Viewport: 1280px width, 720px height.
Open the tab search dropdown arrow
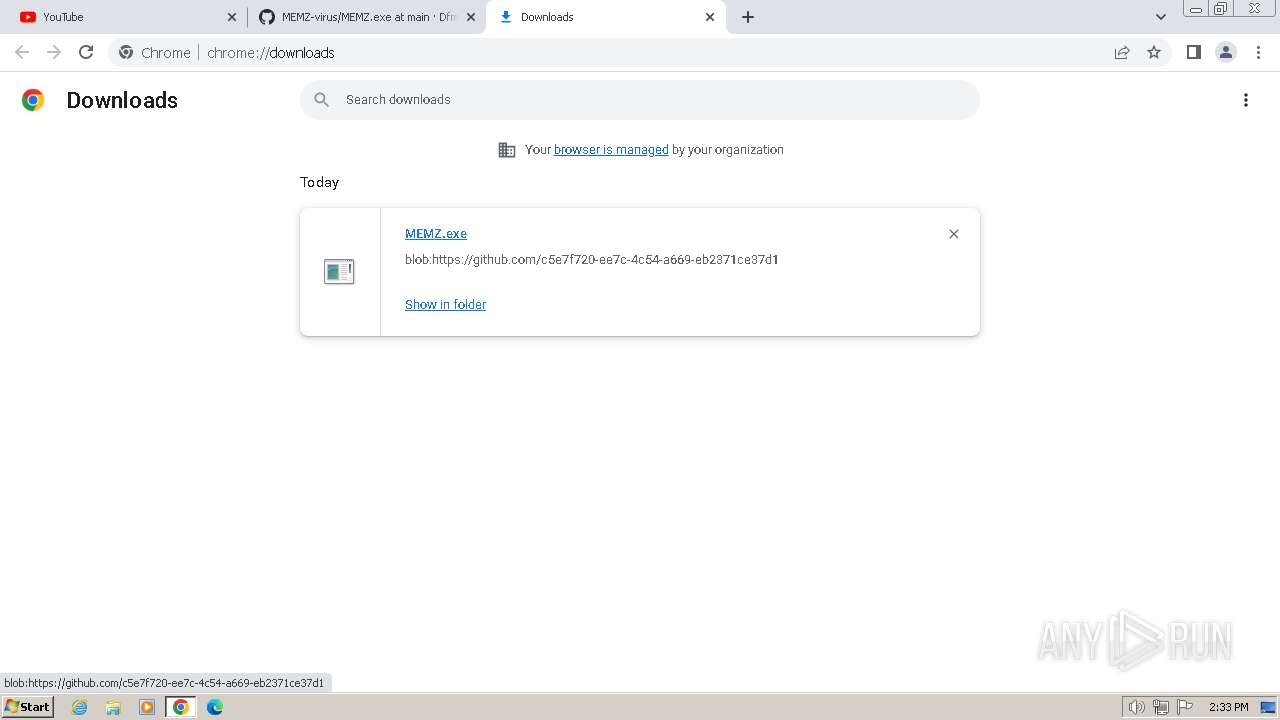coord(1161,17)
